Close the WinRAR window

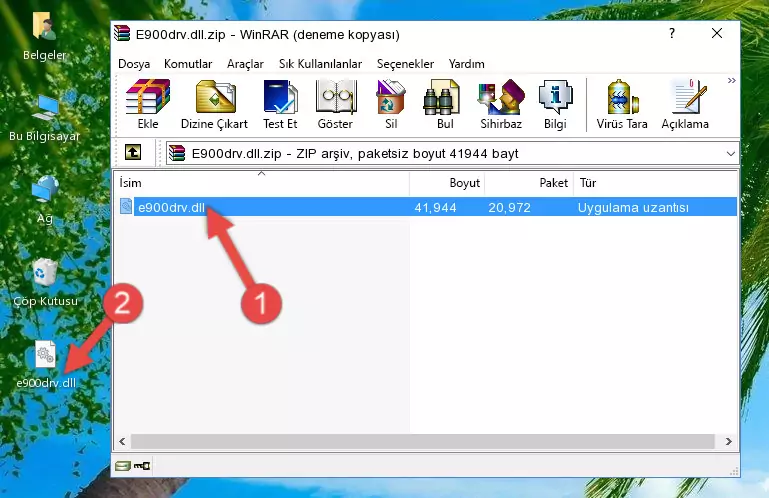pos(717,33)
